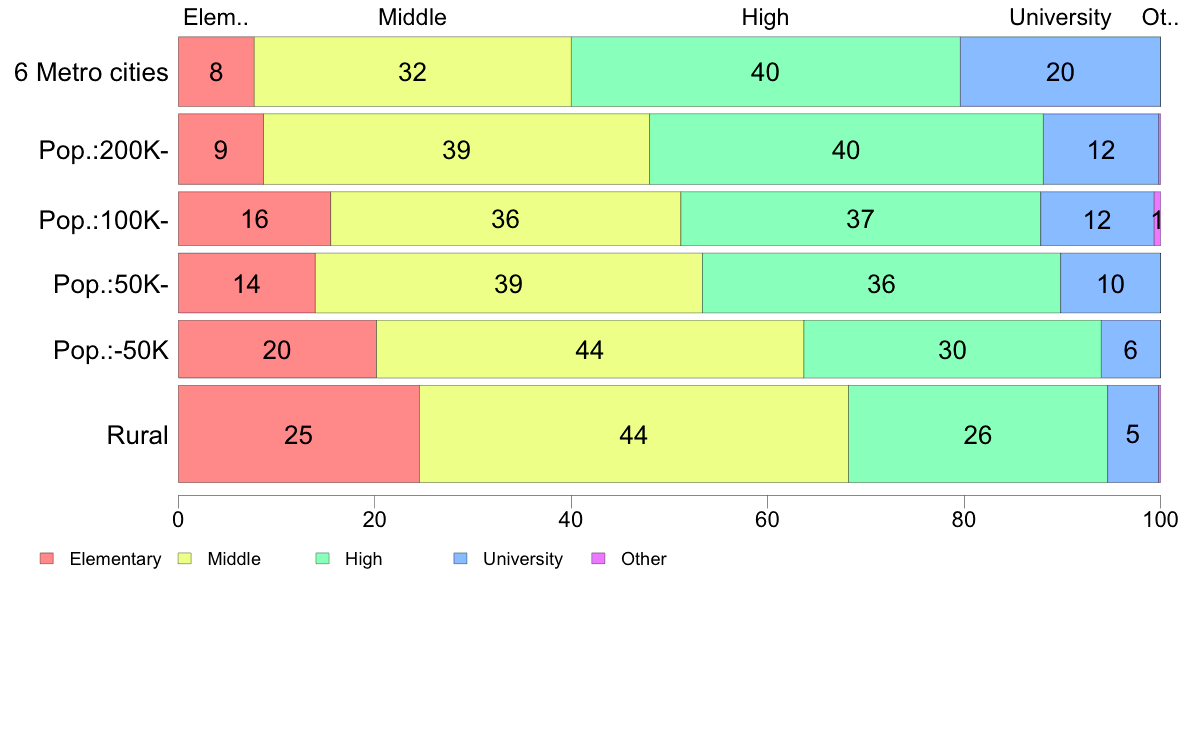1188x736 pixels.
Task: Click the Rural row label
Action: click(137, 435)
